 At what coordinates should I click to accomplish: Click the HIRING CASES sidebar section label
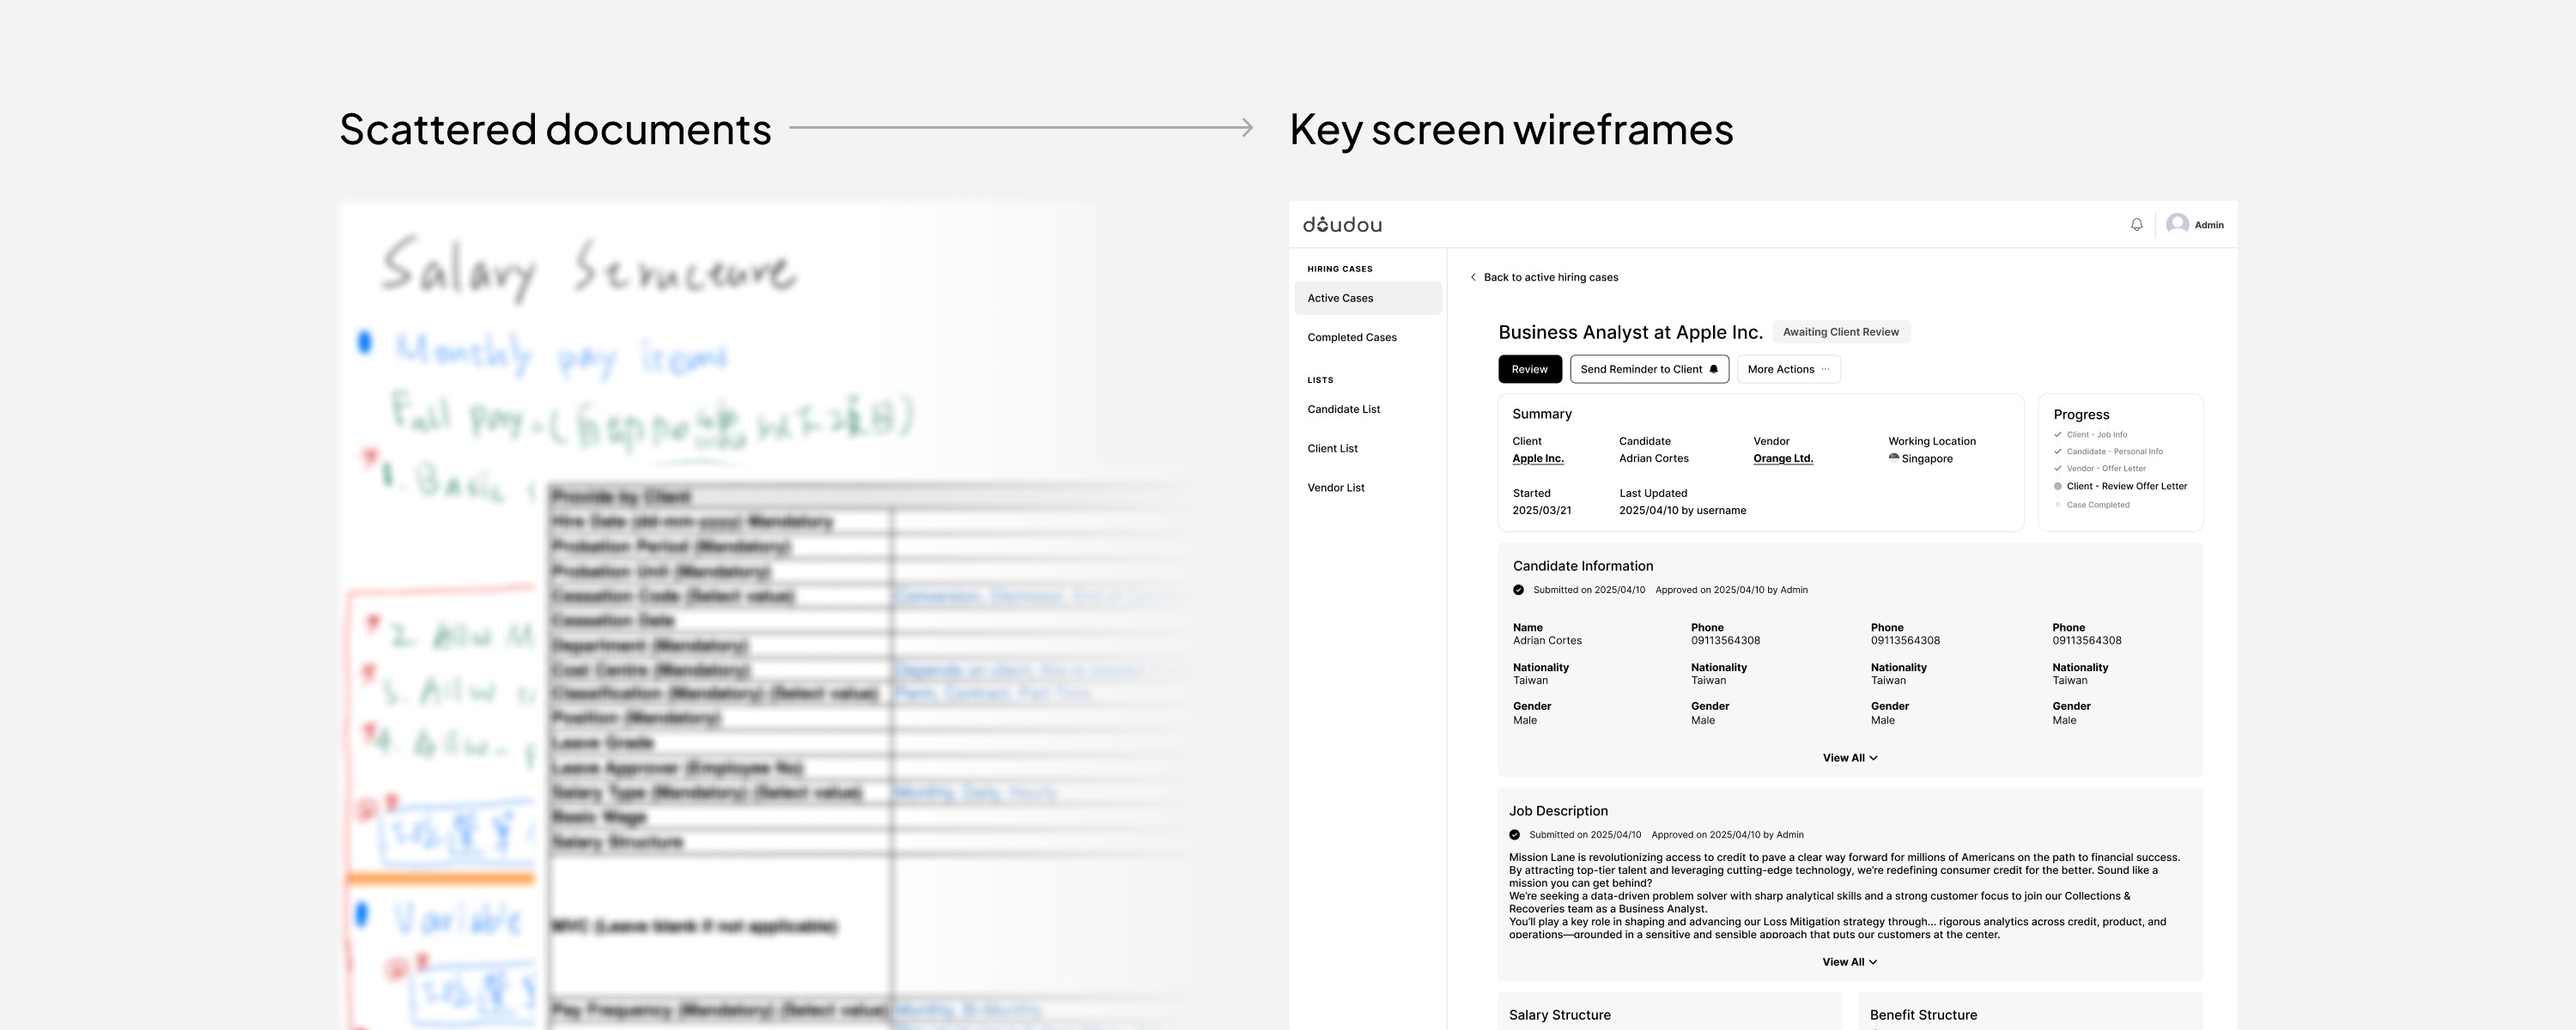pyautogui.click(x=1340, y=269)
